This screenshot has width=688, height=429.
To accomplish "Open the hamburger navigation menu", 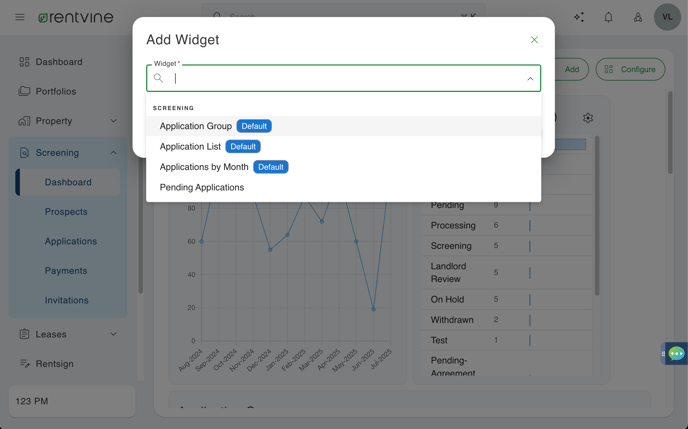I will pos(20,17).
